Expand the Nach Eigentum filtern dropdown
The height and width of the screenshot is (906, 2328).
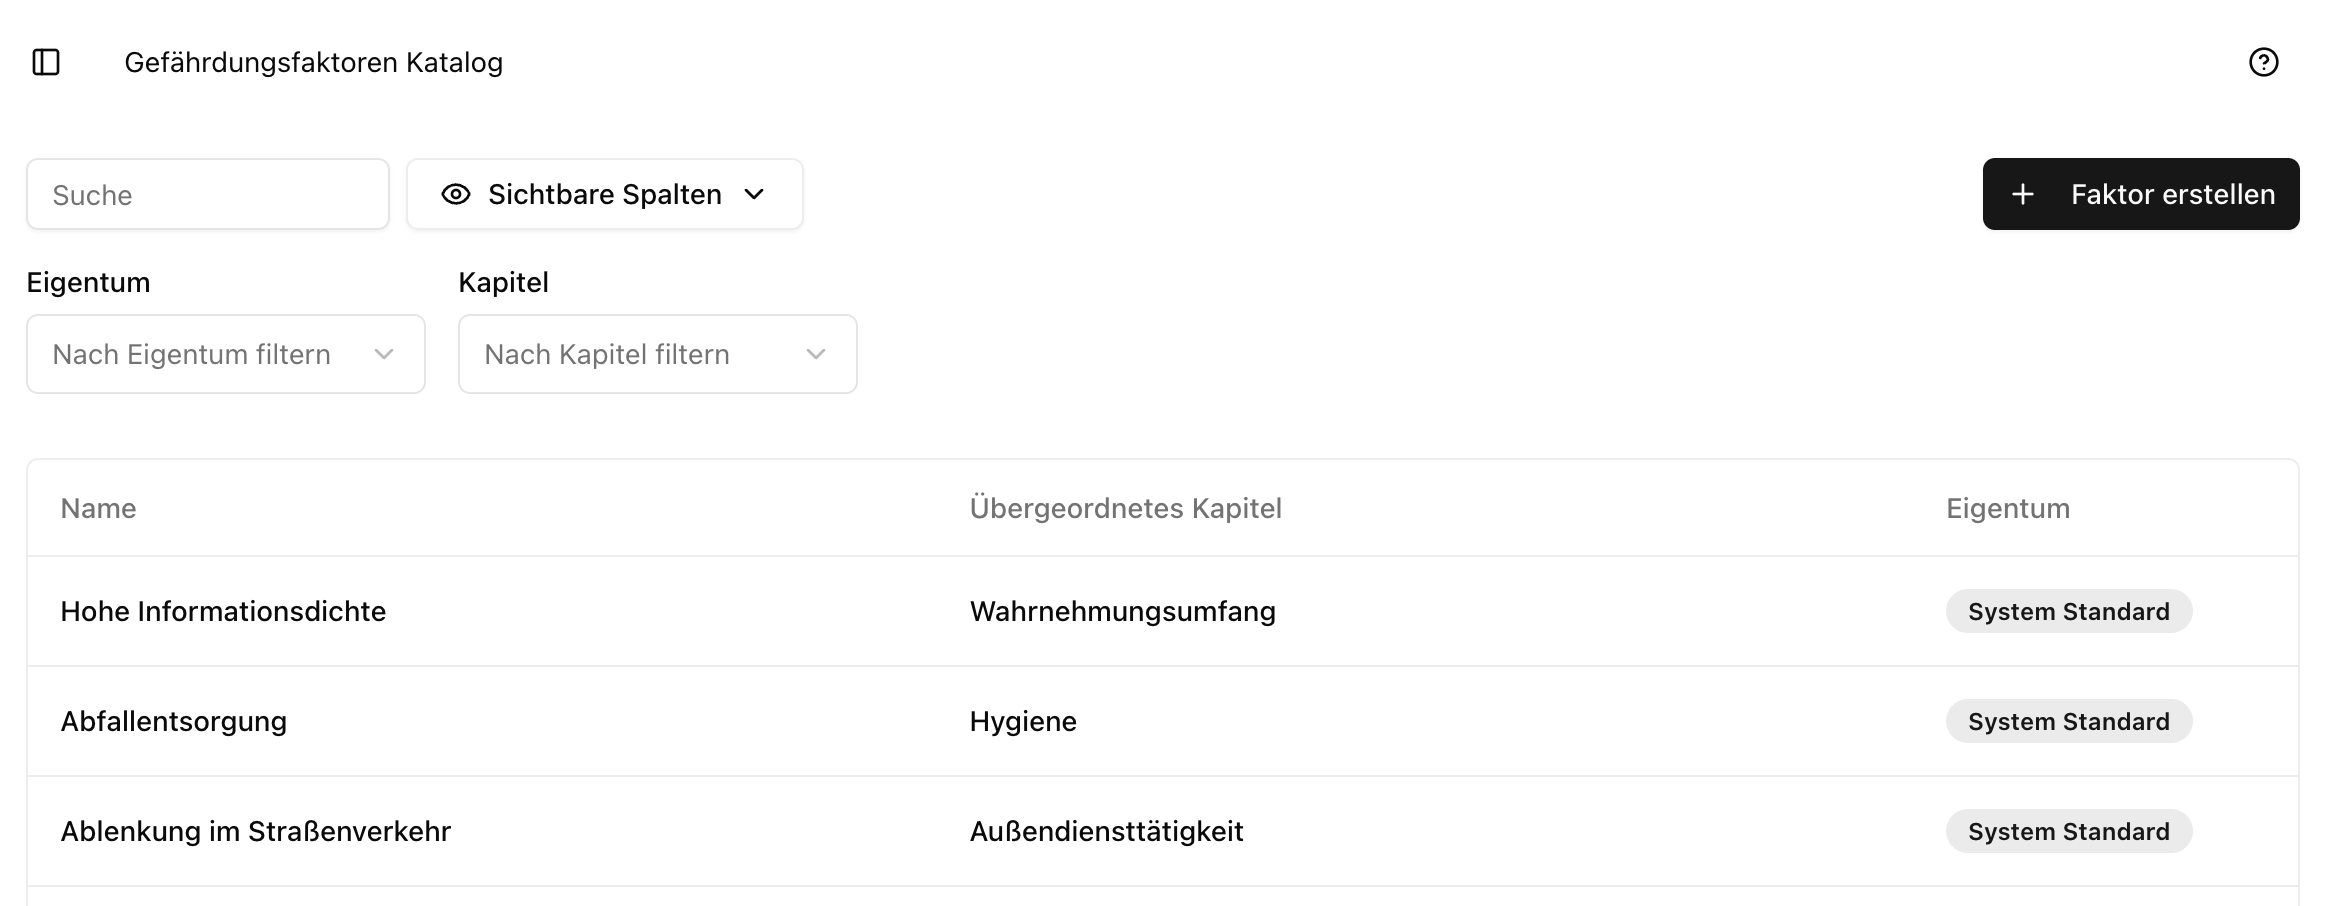[225, 354]
